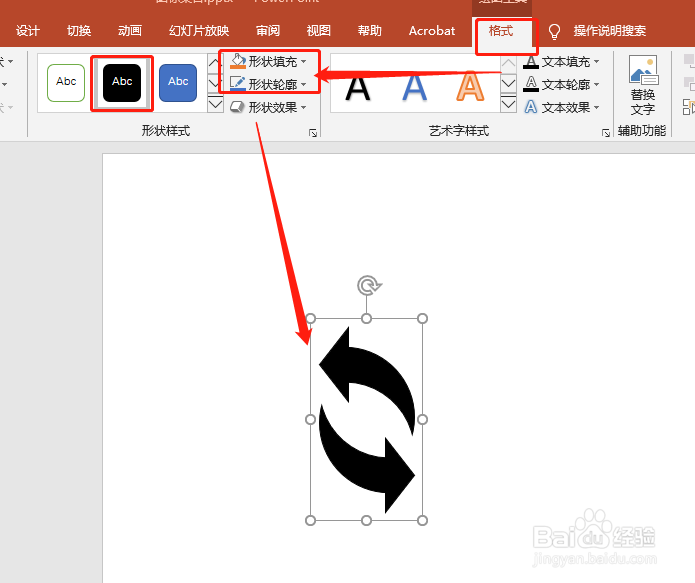Click rotation handle above arrows shape
Viewport: 695px width, 583px height.
(369, 286)
